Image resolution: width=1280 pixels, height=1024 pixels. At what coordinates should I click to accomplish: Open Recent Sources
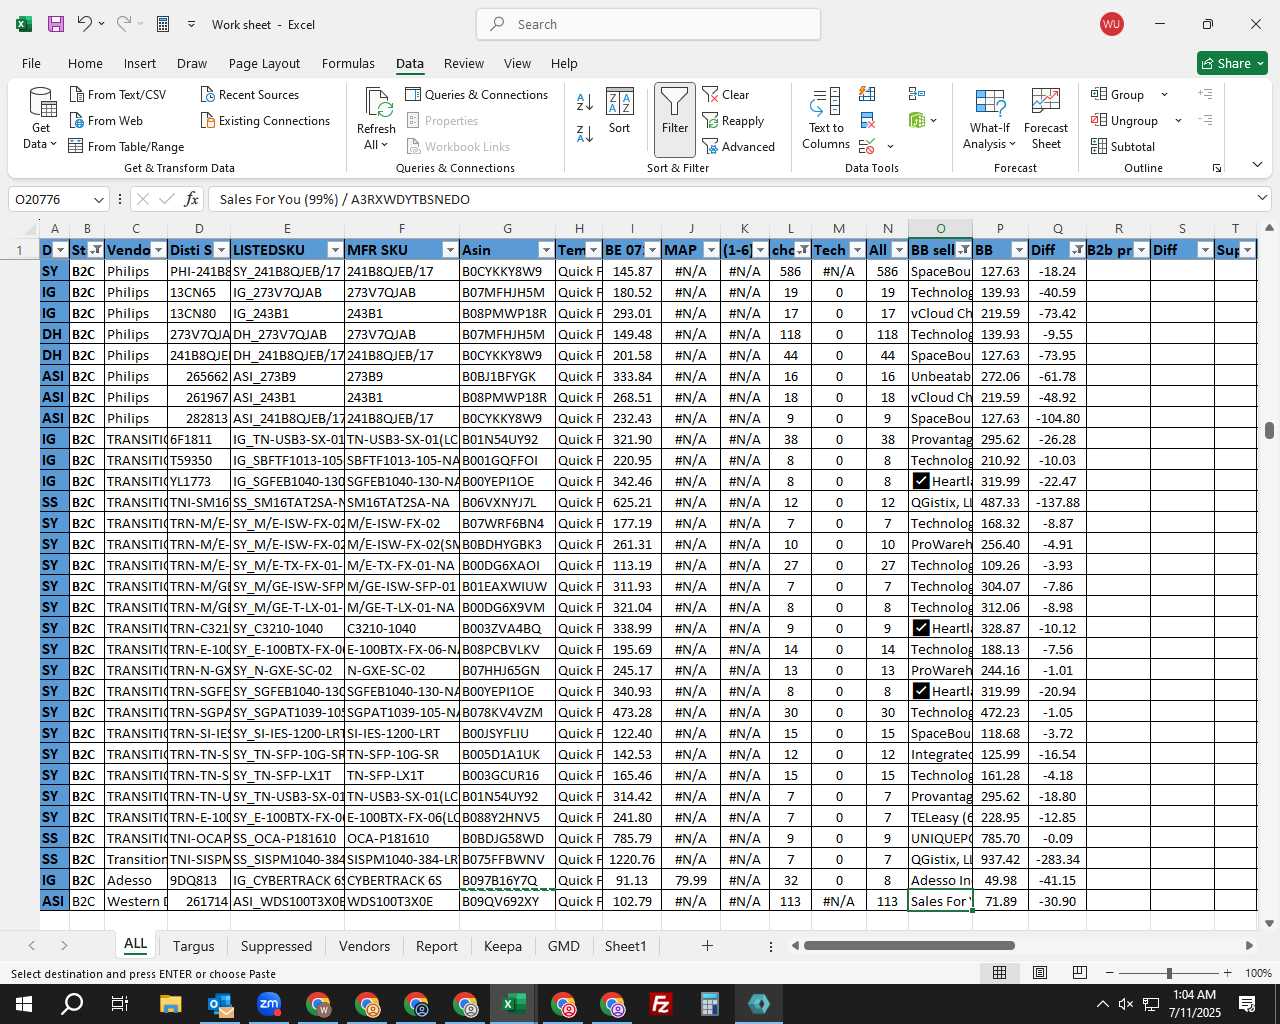pos(250,94)
